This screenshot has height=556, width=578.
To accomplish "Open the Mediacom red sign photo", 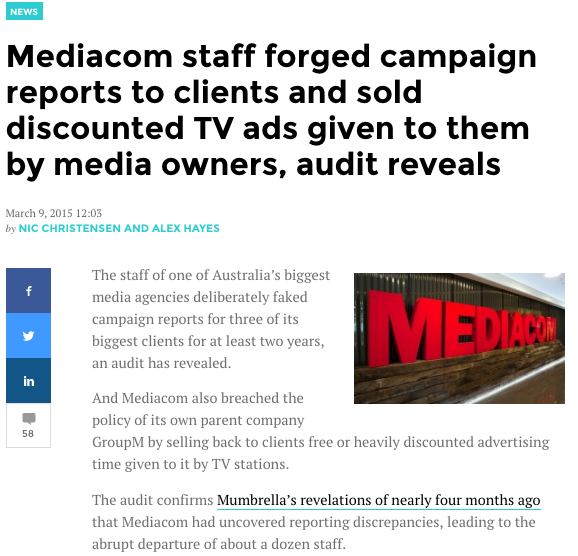I will pos(459,338).
